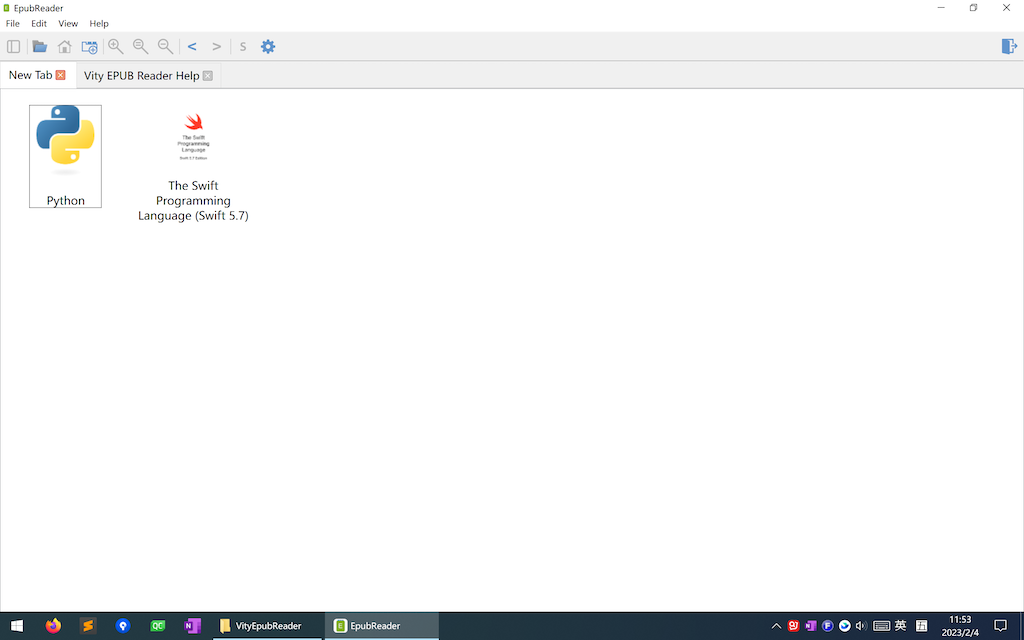Navigate back using the left arrow
The image size is (1024, 640).
[x=191, y=46]
